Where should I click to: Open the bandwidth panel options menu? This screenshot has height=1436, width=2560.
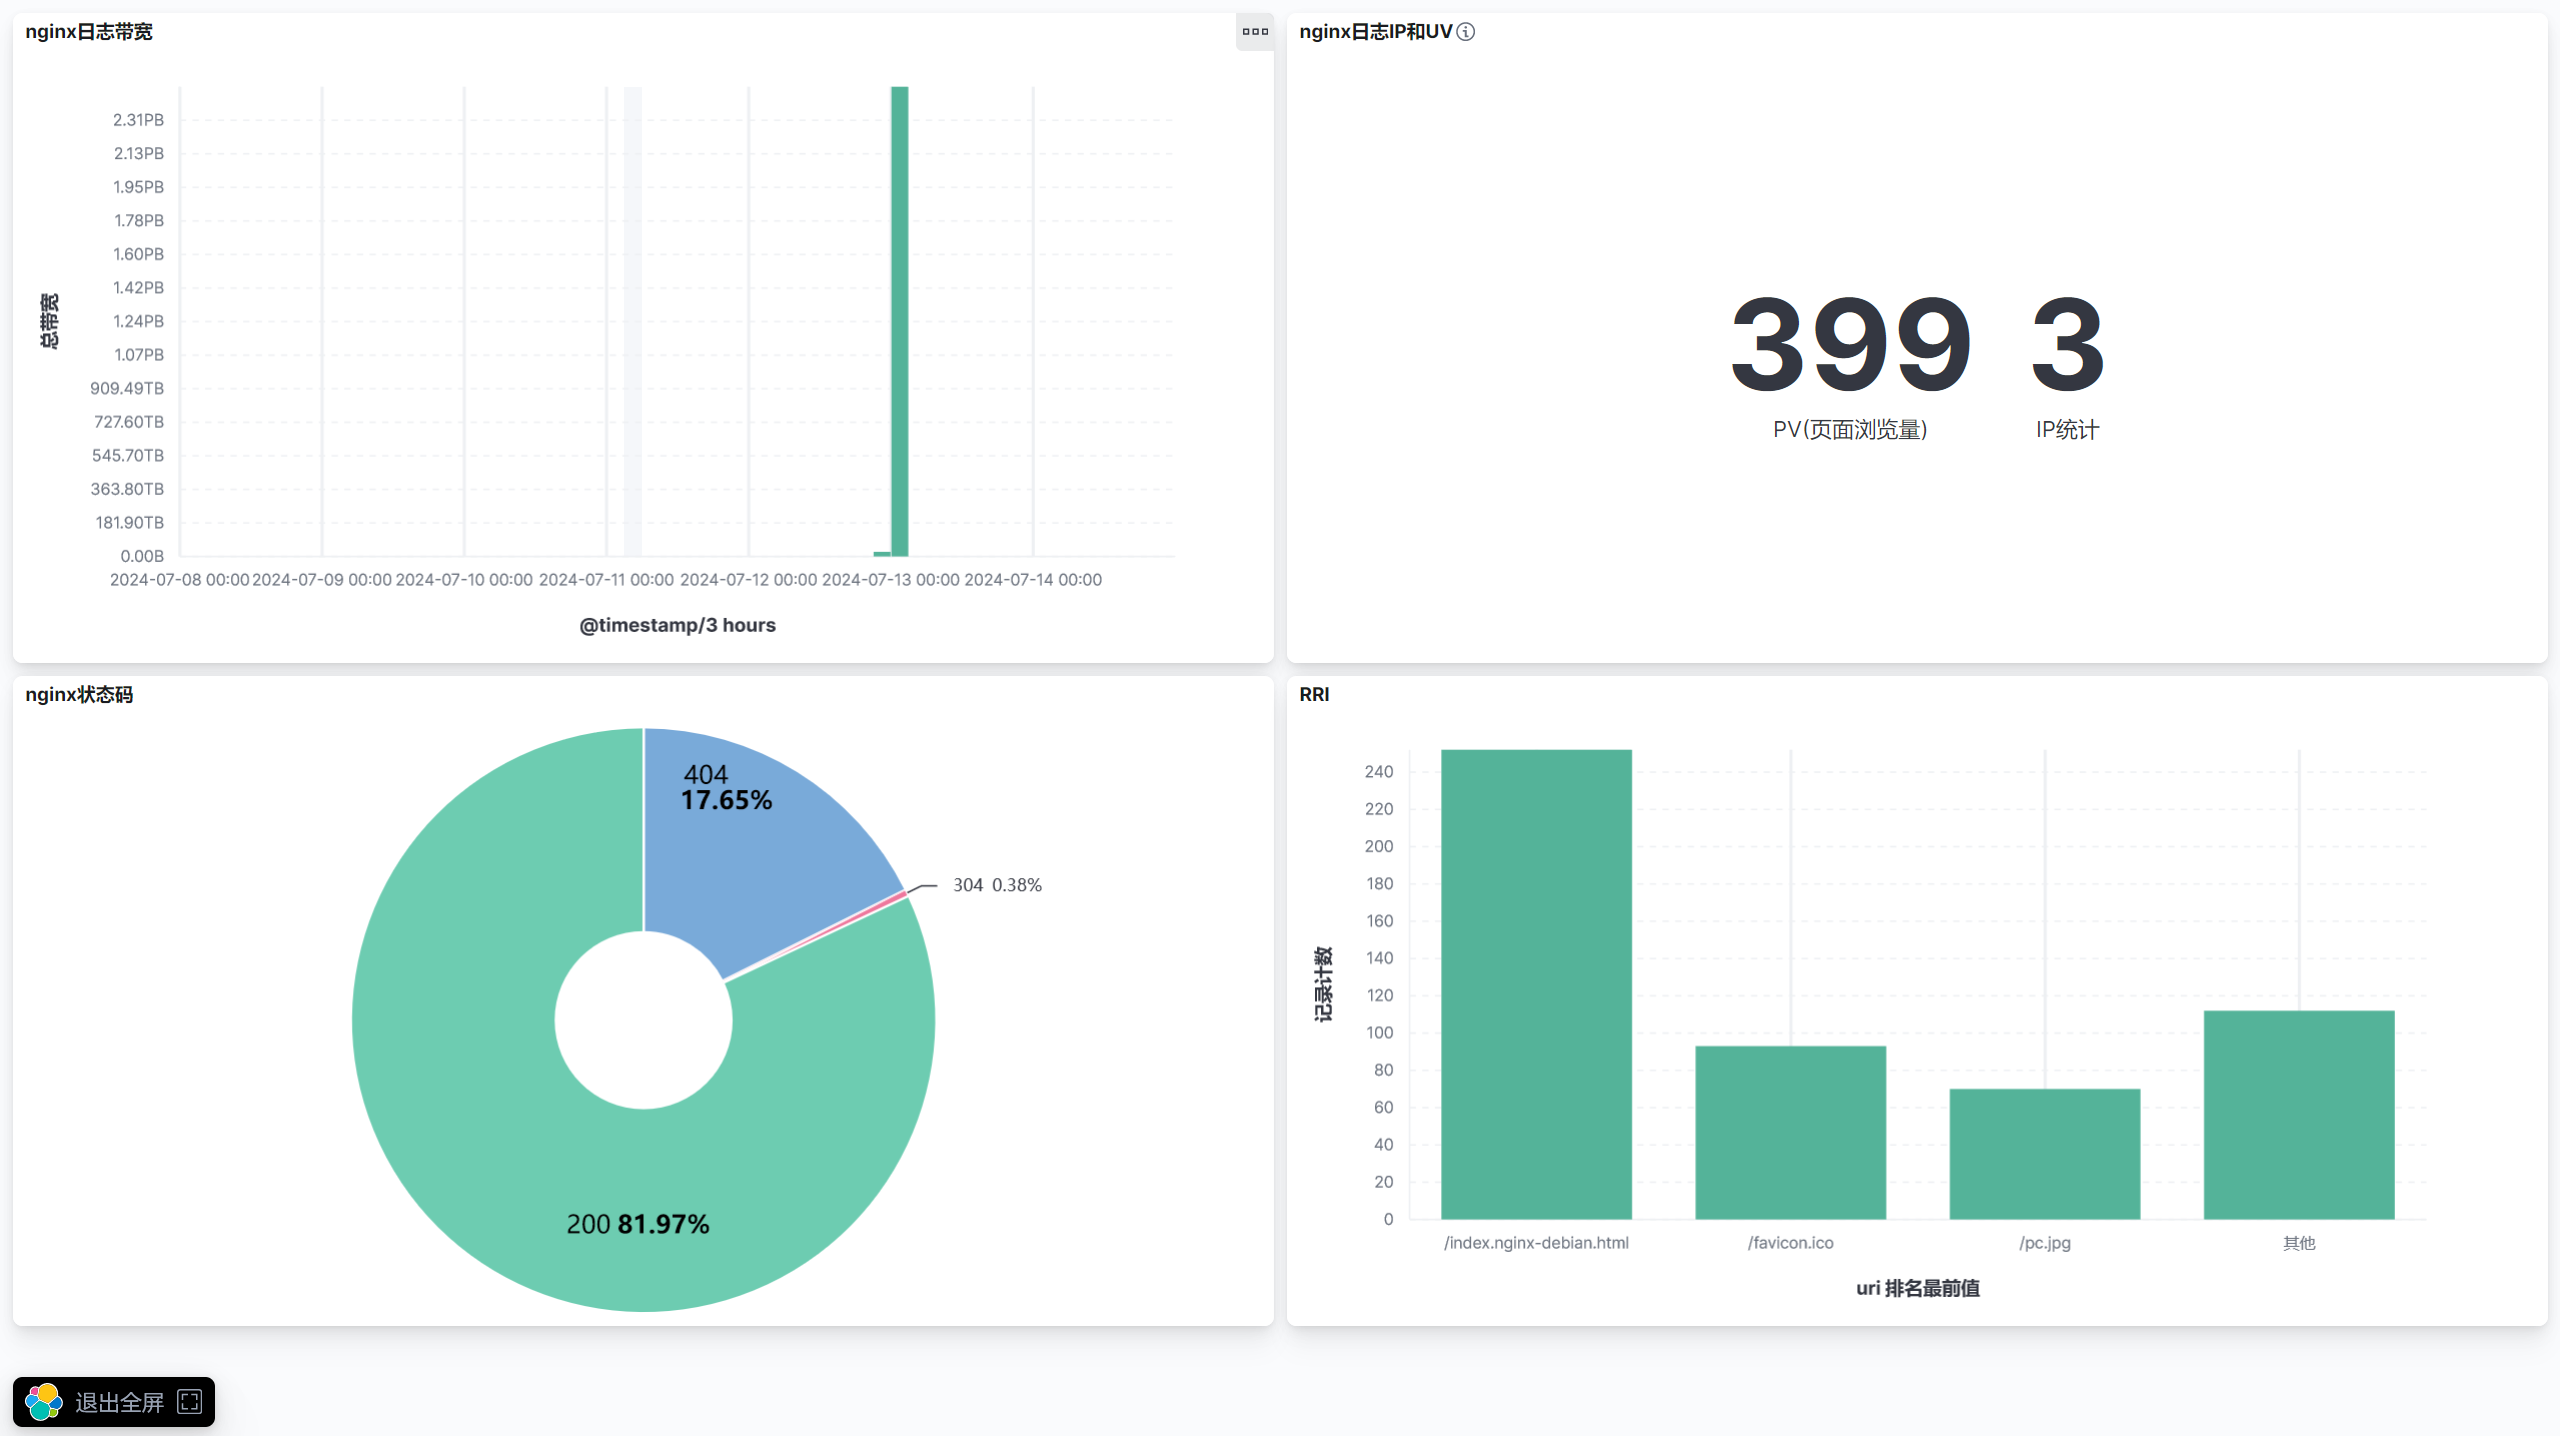(x=1255, y=32)
